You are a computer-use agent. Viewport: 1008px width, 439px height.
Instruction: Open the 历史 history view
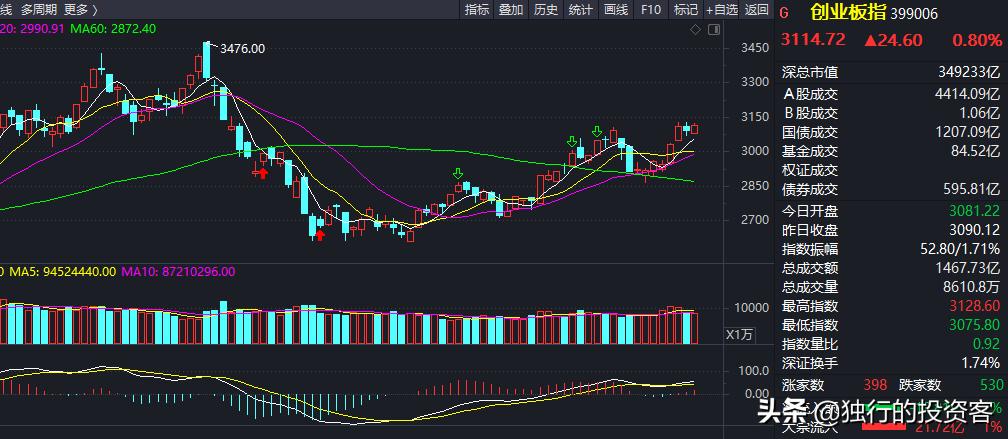545,10
